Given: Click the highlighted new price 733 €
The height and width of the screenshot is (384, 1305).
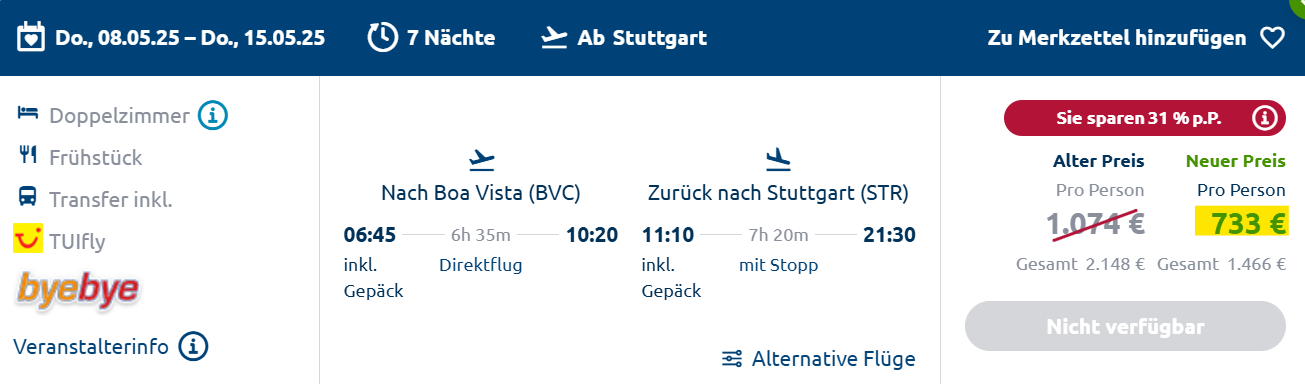Looking at the screenshot, I should click(1241, 224).
